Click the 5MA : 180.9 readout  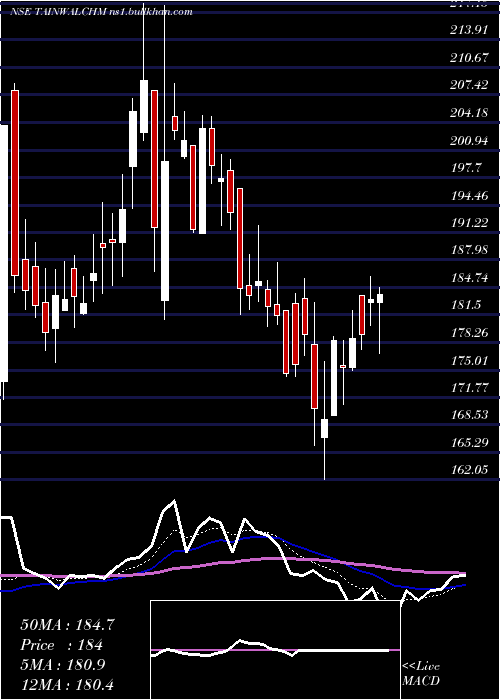pos(63,664)
